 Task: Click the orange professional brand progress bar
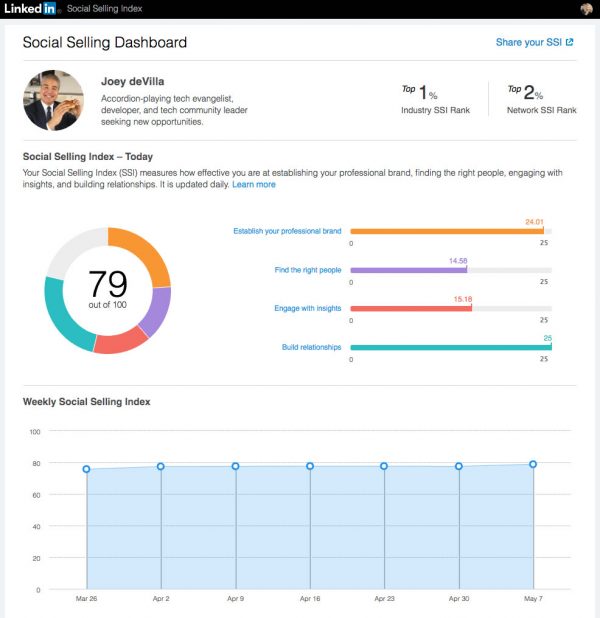coord(447,231)
